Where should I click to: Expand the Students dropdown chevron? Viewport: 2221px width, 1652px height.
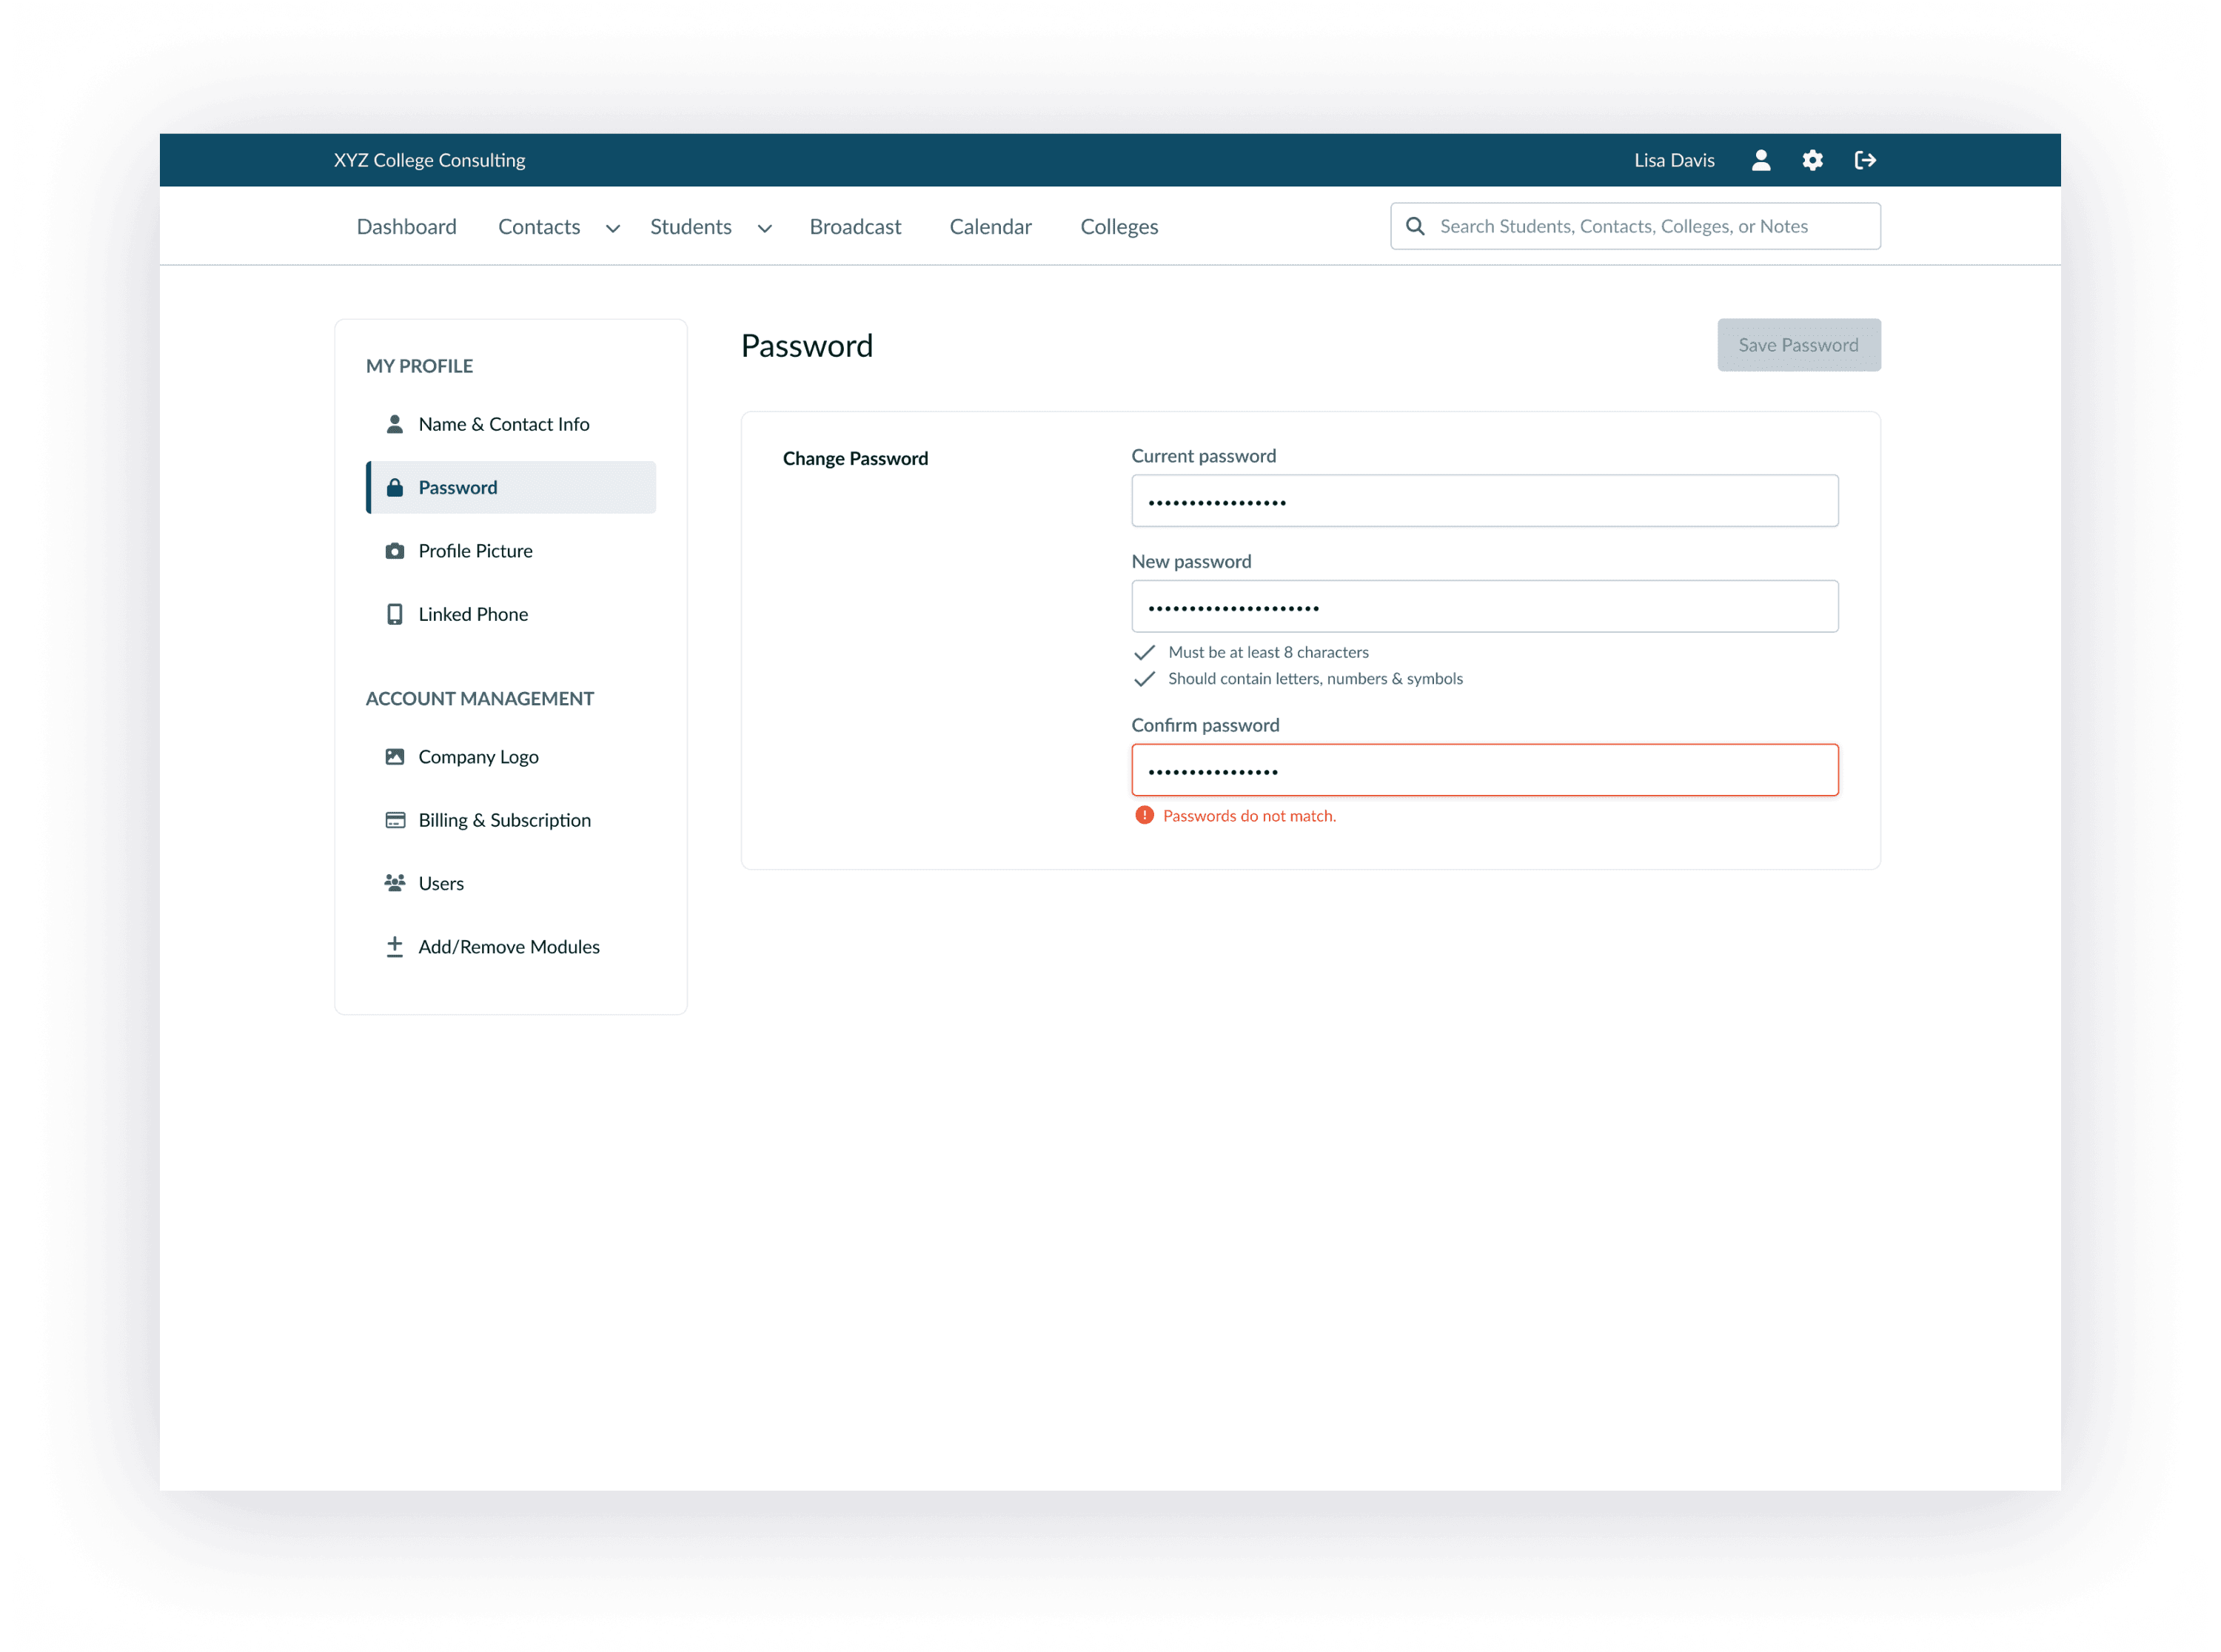pos(765,229)
